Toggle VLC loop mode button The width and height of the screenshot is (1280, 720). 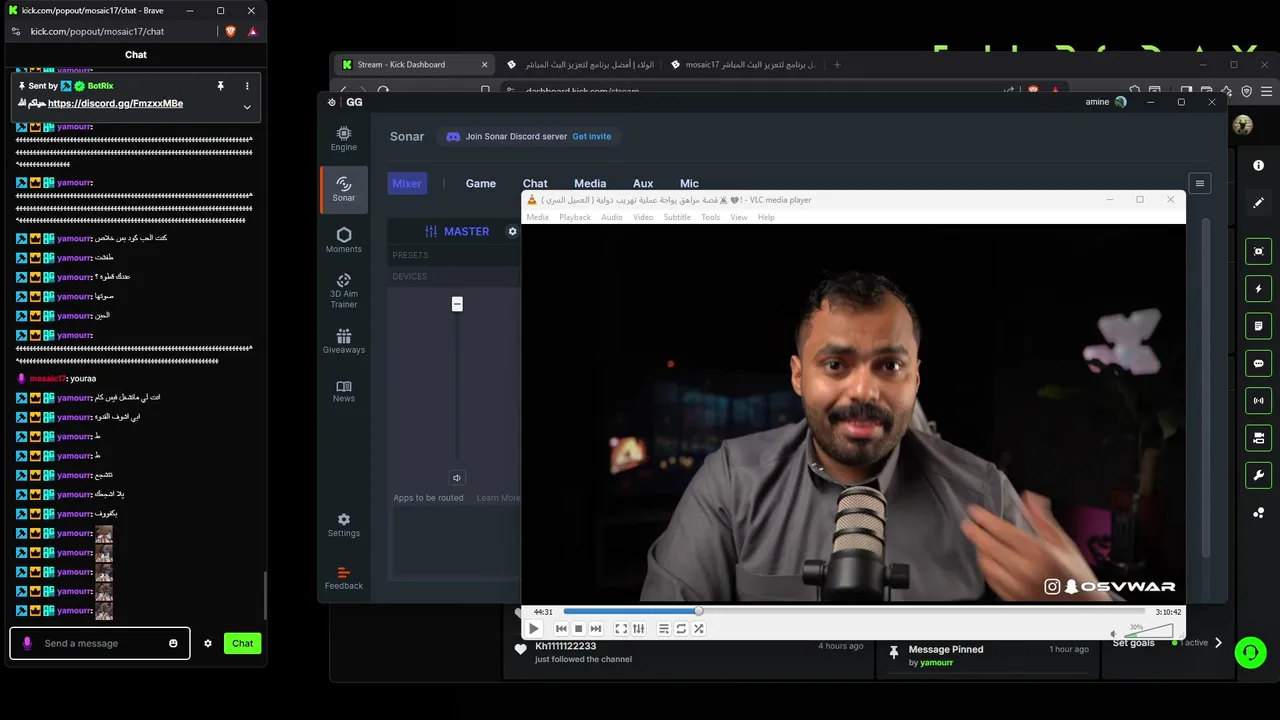[681, 629]
